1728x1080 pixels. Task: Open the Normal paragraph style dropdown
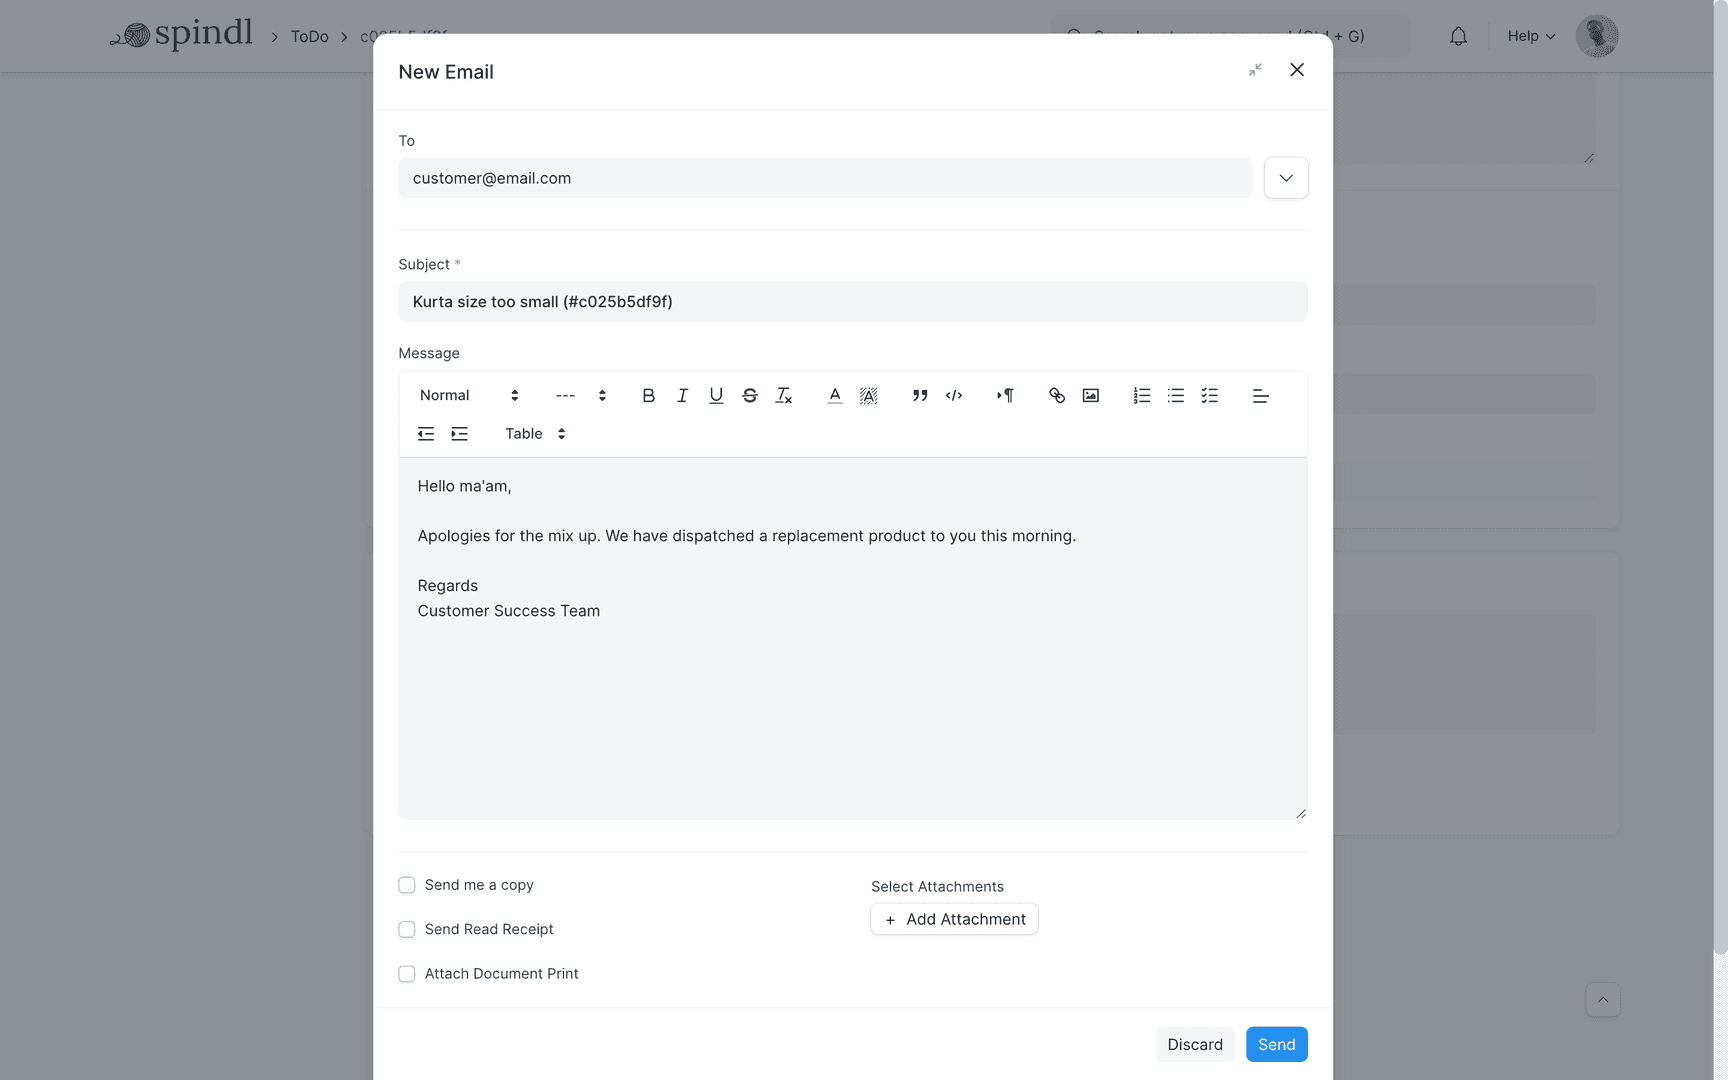click(x=466, y=395)
